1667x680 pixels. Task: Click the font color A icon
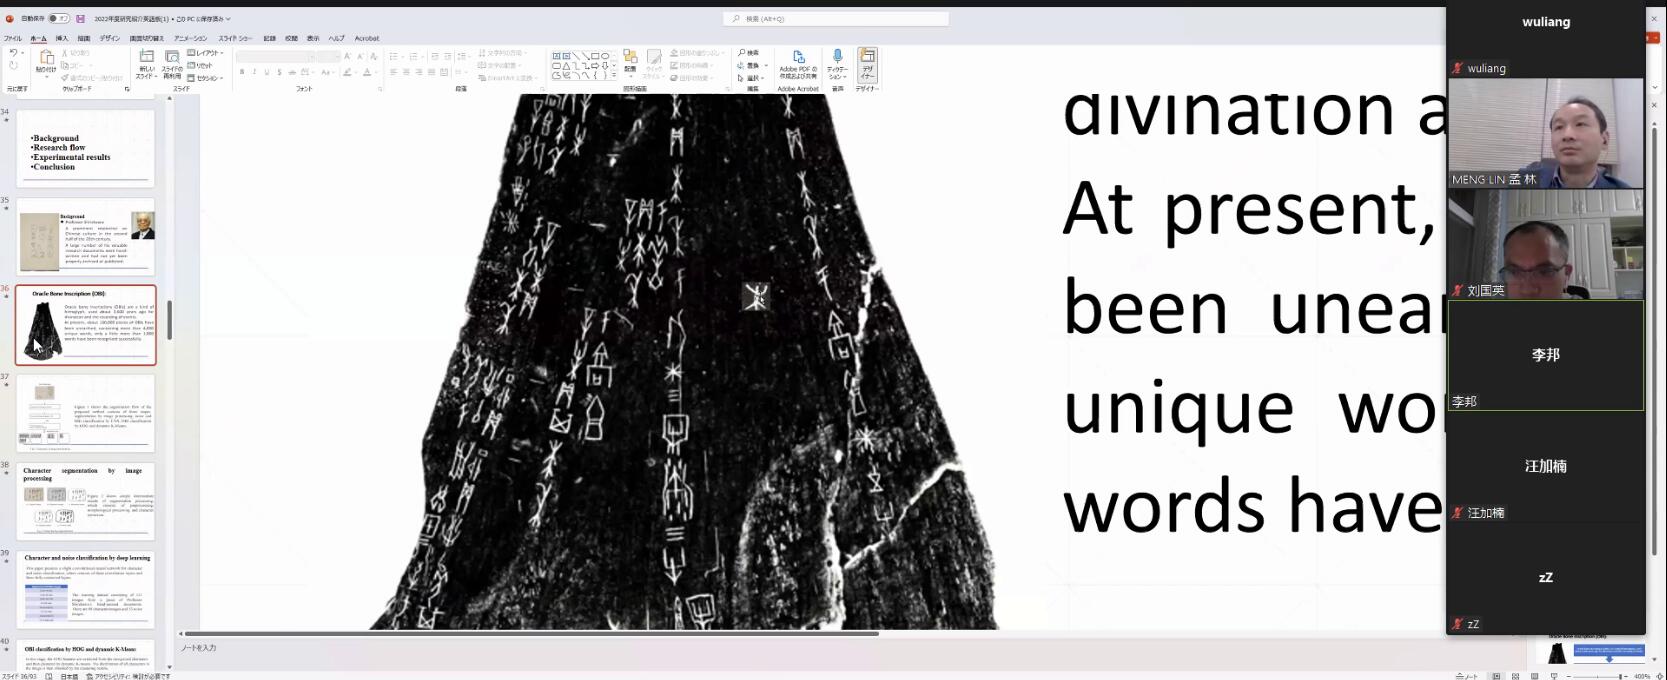367,72
